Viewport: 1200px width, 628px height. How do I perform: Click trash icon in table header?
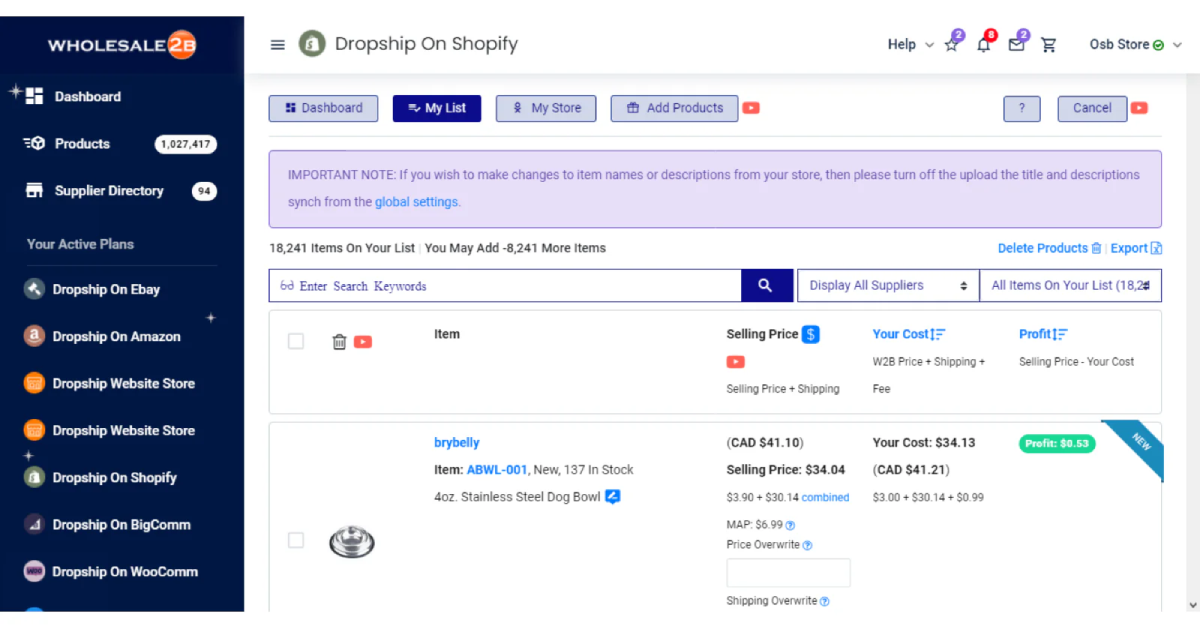pos(339,342)
